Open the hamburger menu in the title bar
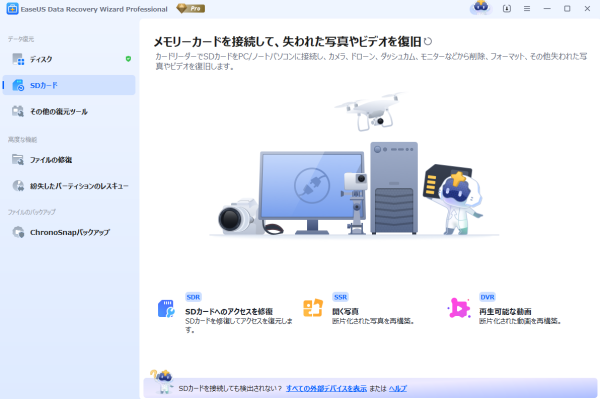This screenshot has height=399, width=600. pos(527,8)
